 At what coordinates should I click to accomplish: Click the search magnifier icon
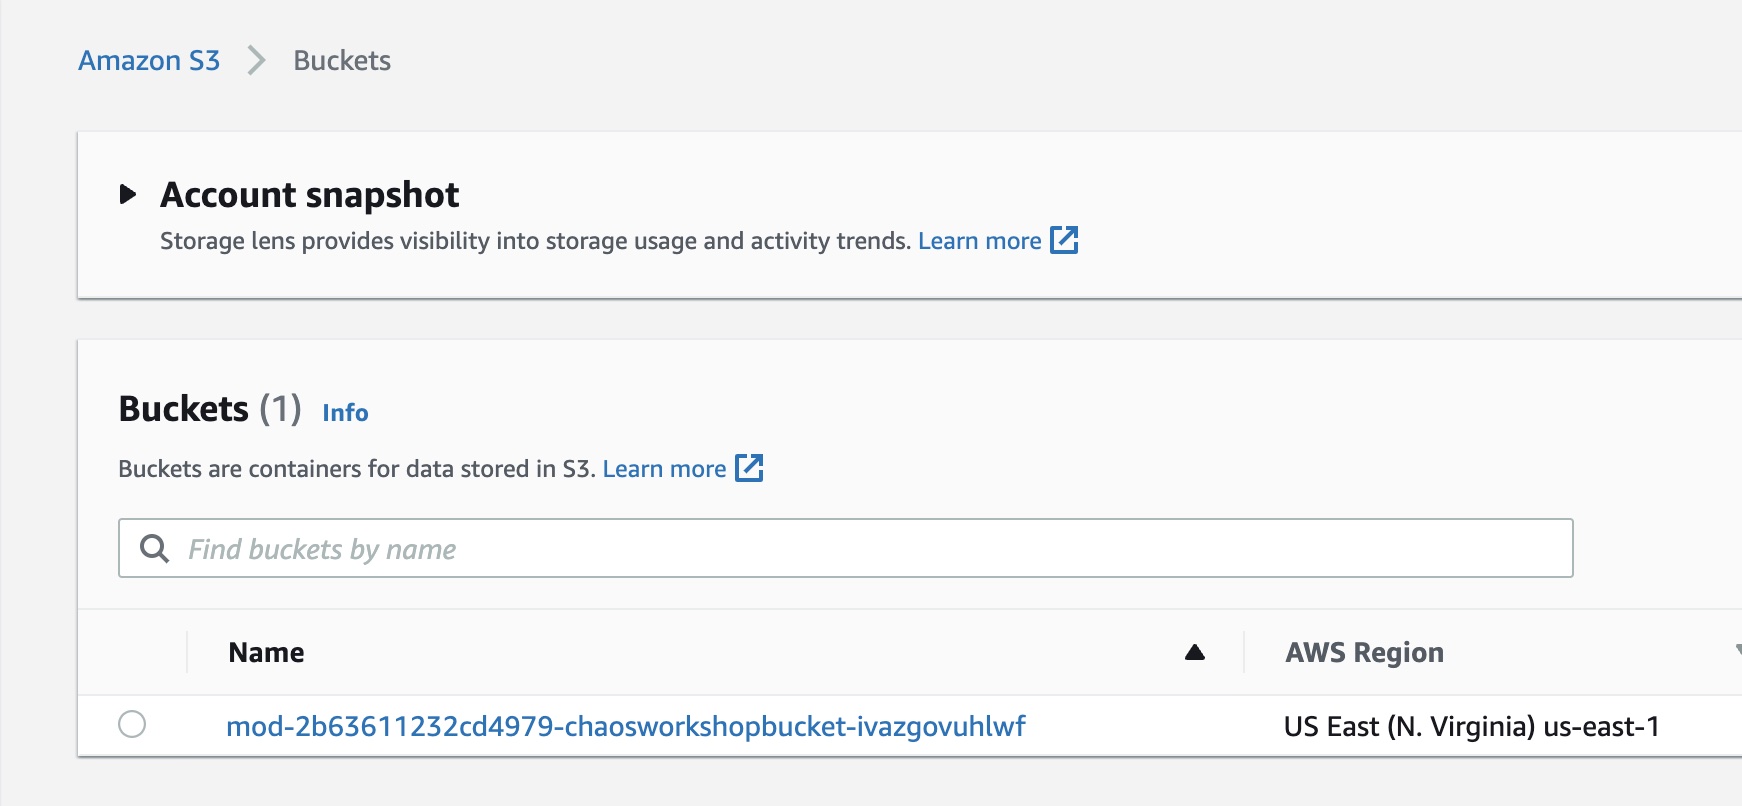coord(154,548)
